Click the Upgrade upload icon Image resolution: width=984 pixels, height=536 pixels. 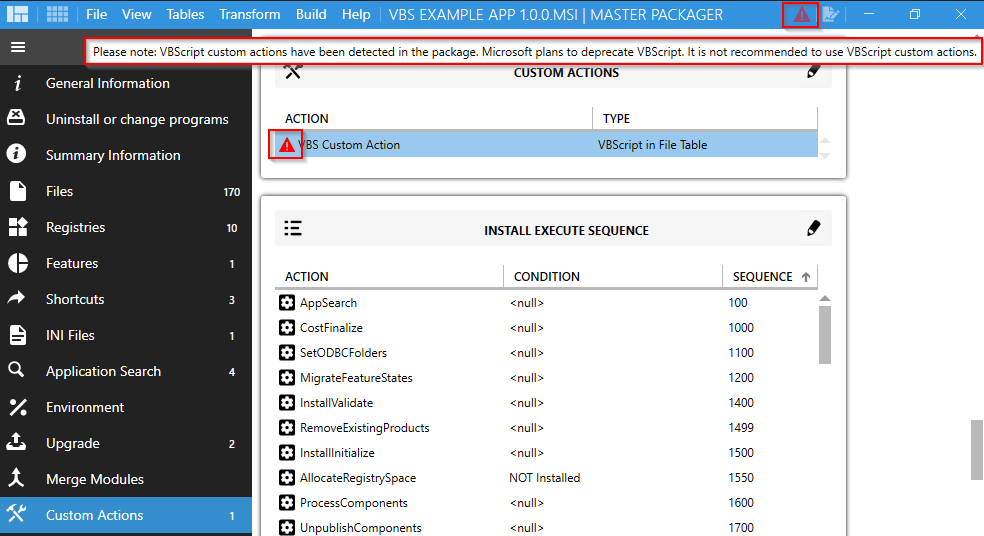click(16, 442)
